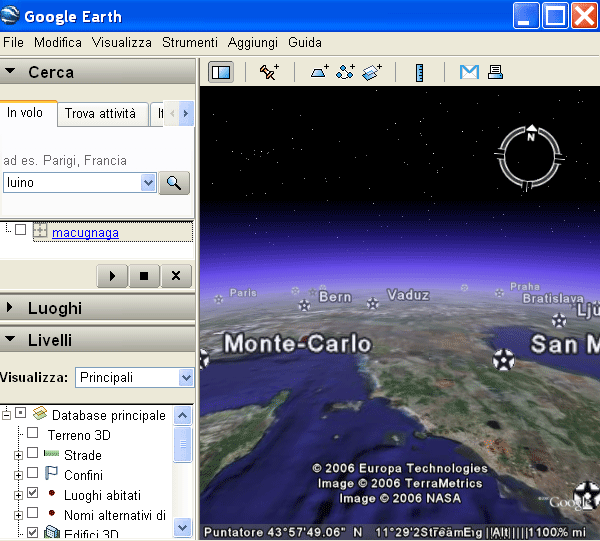
Task: Disable the Luoghi abitati layer
Action: pos(33,492)
